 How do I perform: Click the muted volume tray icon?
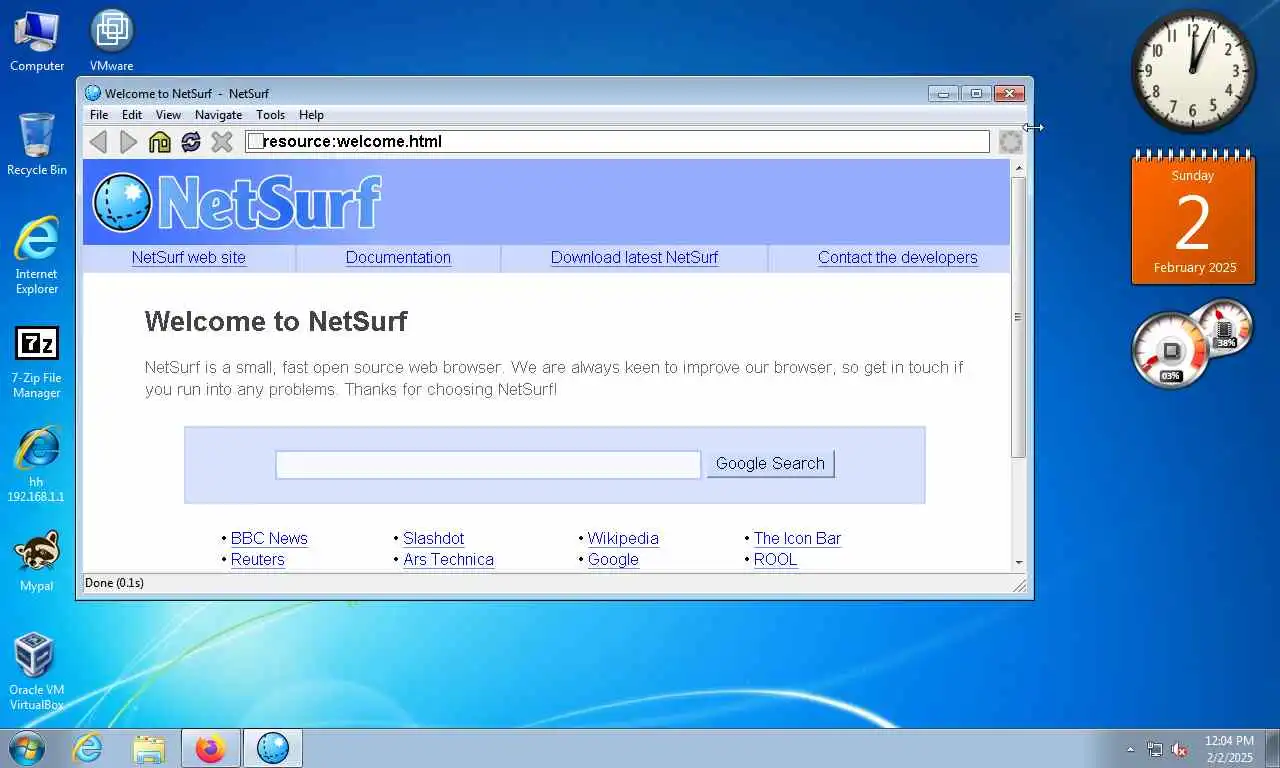pos(1179,749)
